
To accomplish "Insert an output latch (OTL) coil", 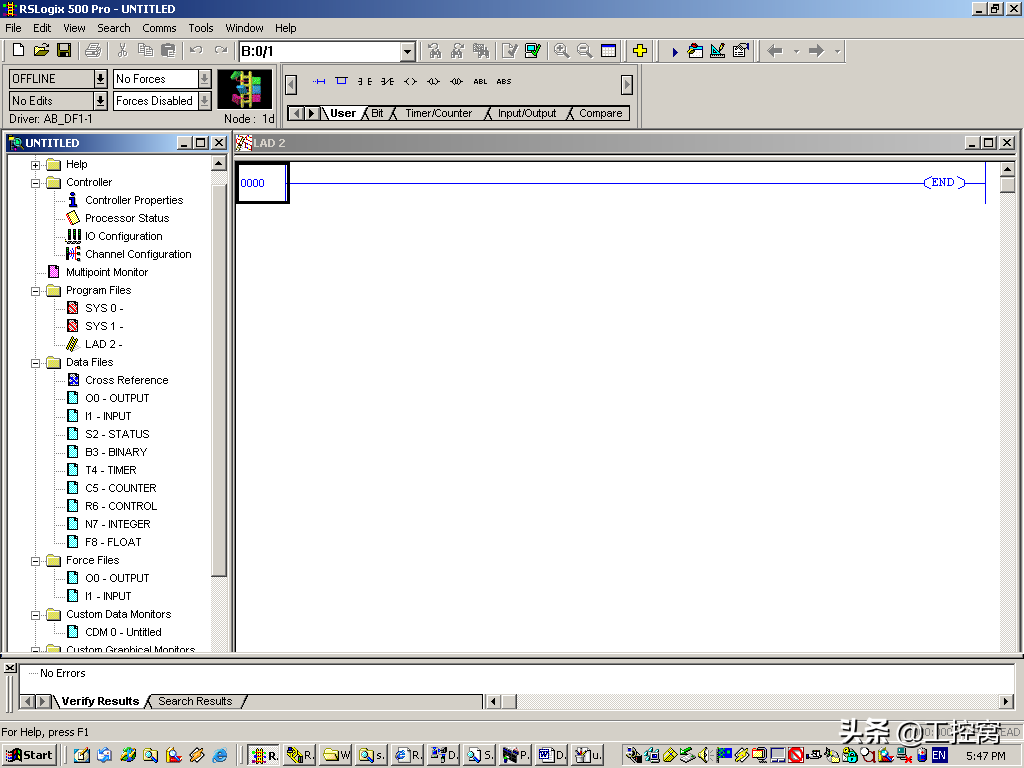I will click(433, 82).
